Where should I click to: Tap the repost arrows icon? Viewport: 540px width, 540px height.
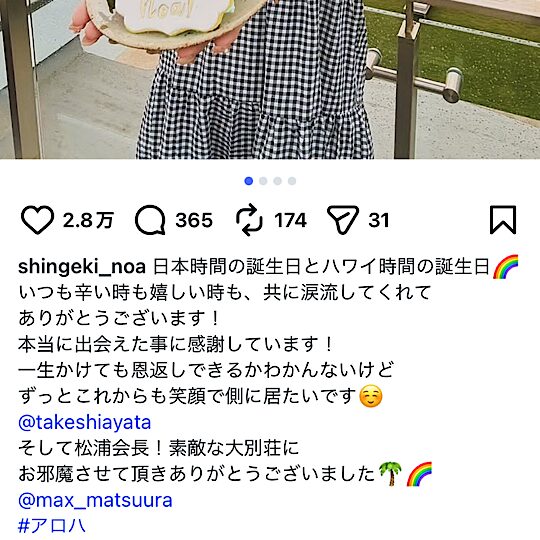249,220
